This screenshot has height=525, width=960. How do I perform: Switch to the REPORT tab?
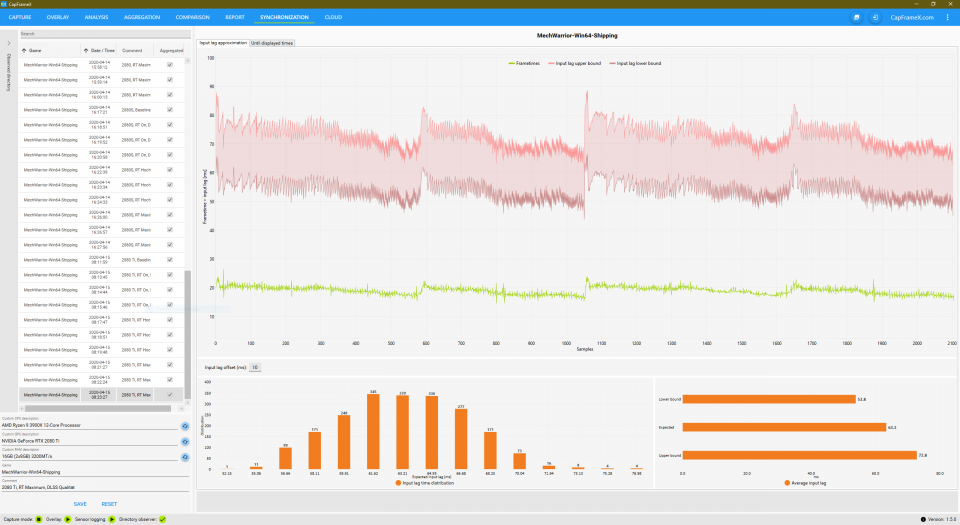tap(235, 17)
